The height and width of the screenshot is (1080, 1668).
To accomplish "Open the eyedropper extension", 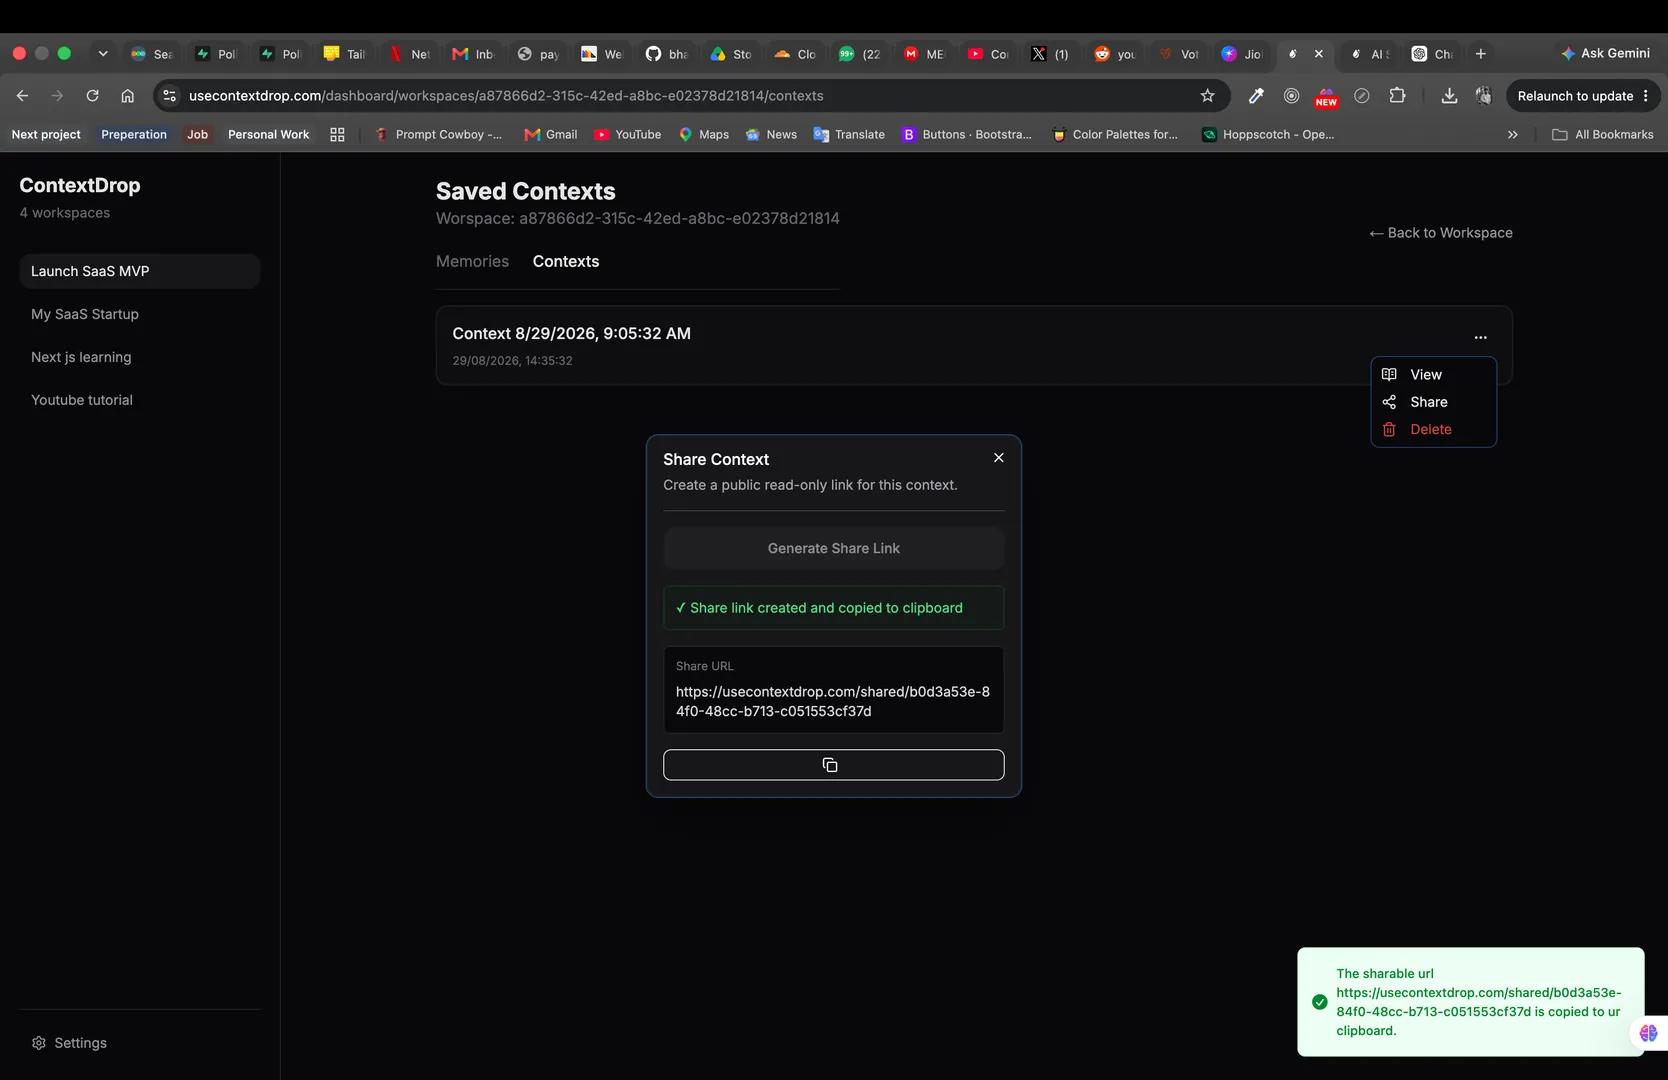I will (x=1256, y=96).
